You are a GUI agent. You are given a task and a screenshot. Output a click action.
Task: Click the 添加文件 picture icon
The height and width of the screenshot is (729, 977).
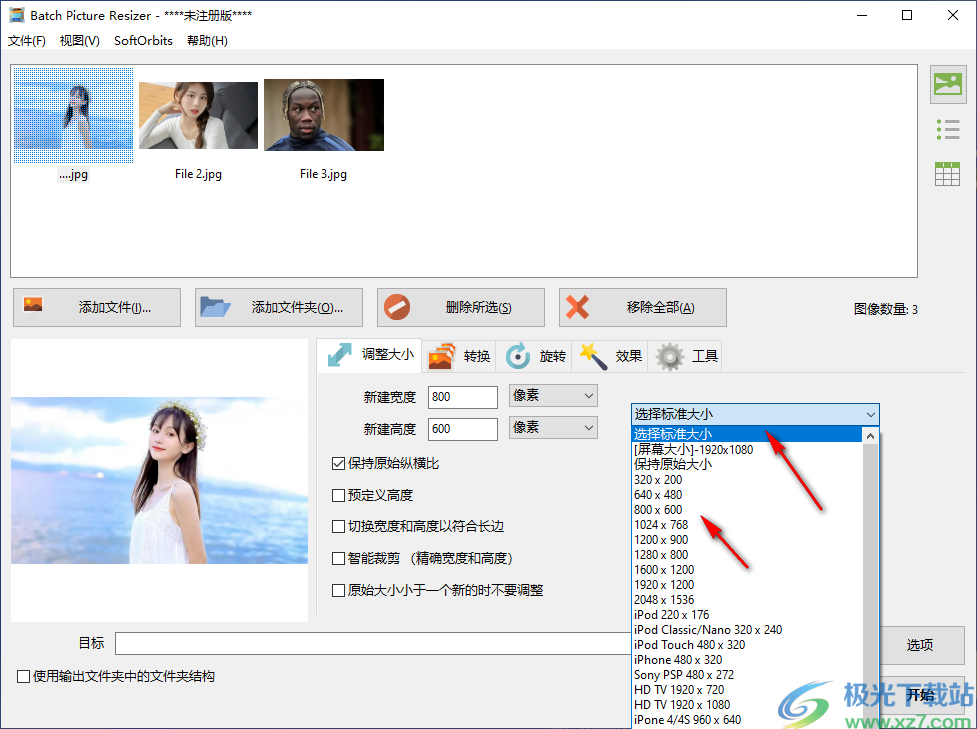coord(32,307)
